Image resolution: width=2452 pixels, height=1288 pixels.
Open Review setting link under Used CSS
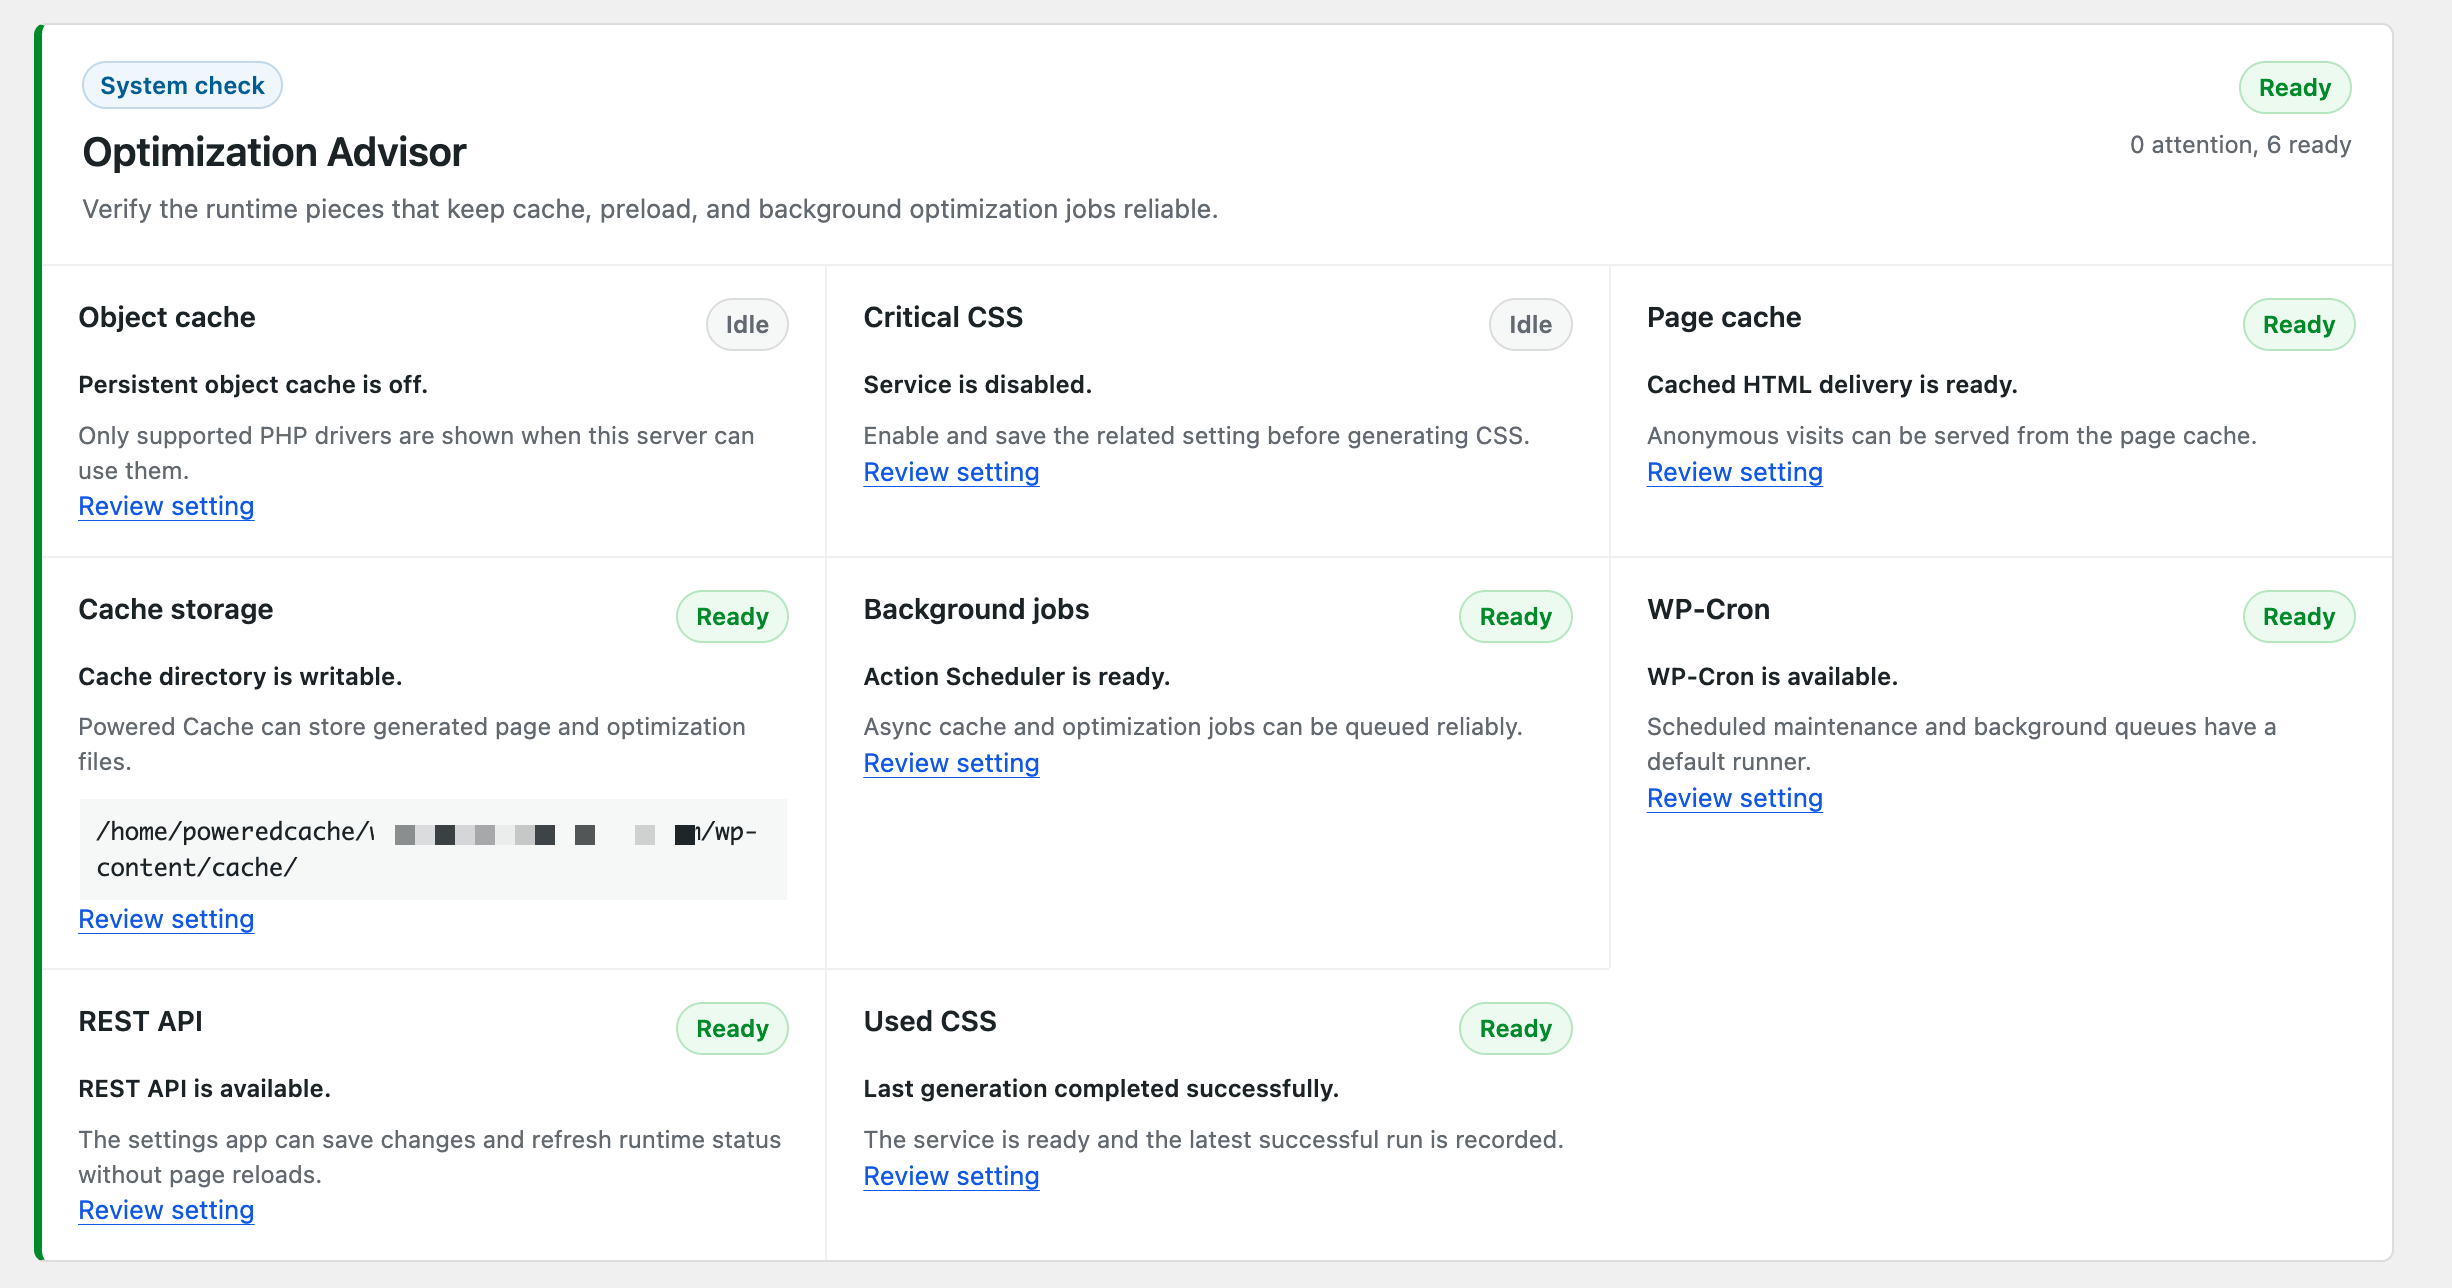[x=951, y=1176]
